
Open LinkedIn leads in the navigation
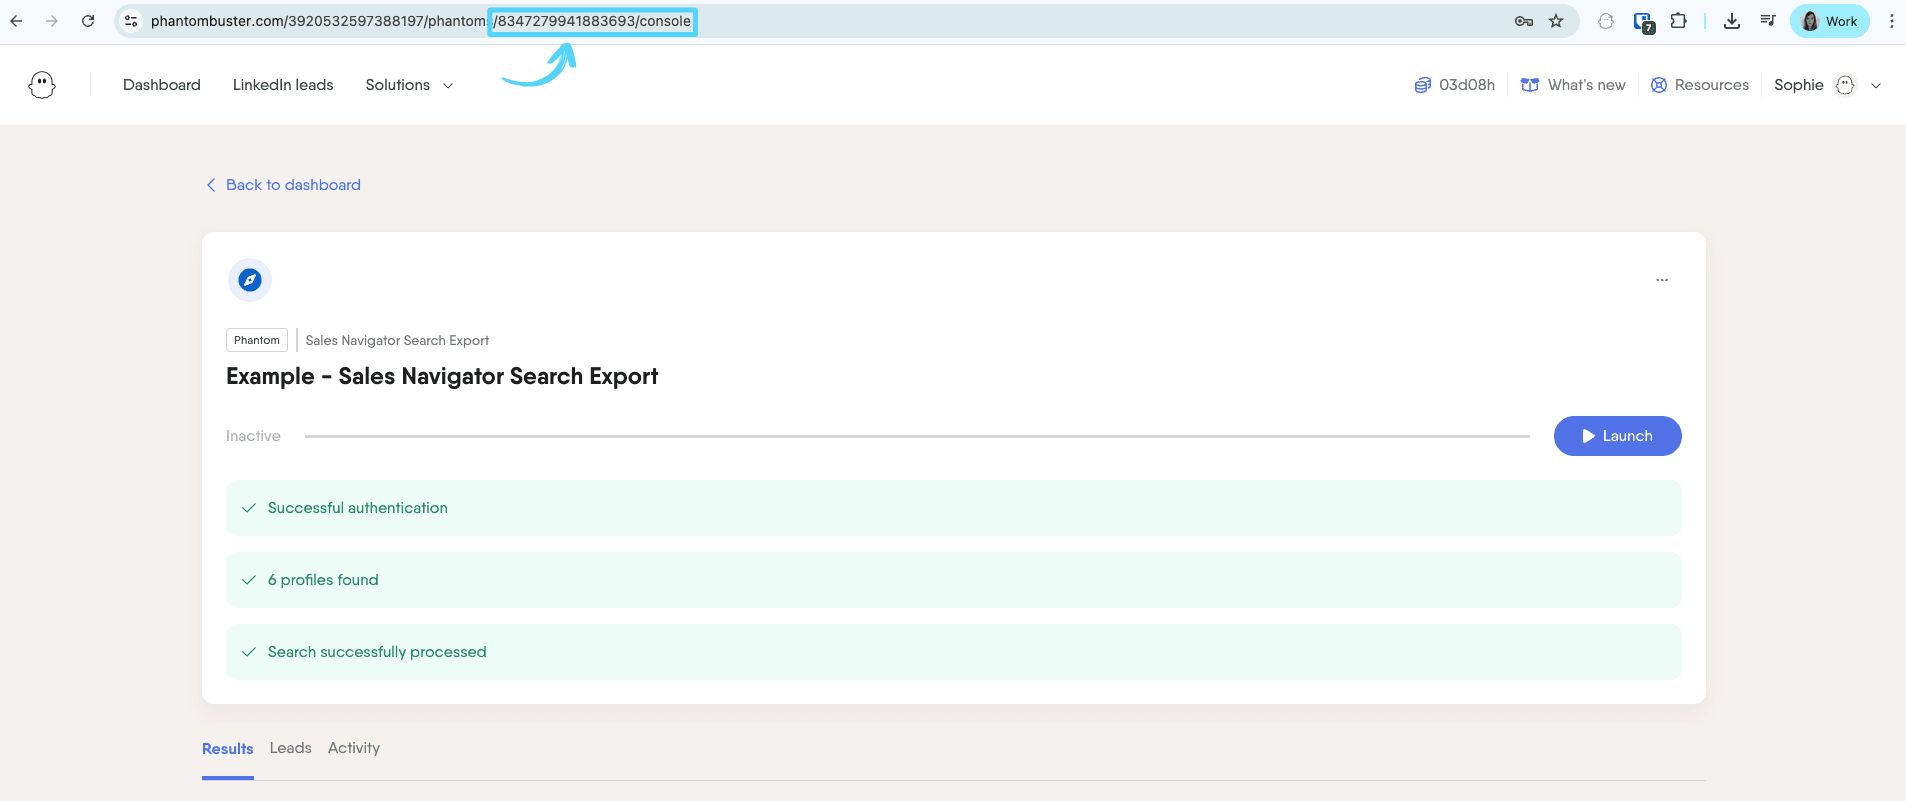pos(283,85)
